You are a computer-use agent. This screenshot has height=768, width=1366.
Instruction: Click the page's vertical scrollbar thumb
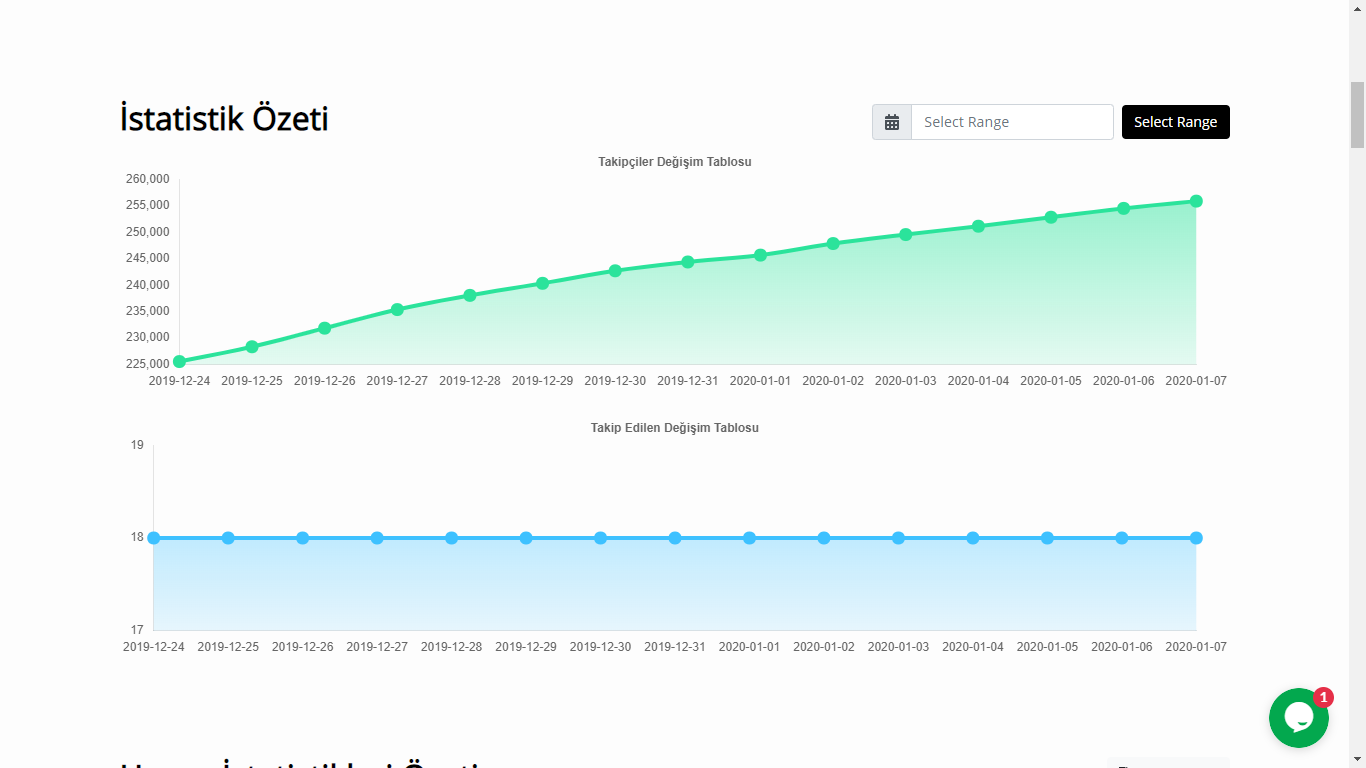click(x=1357, y=115)
